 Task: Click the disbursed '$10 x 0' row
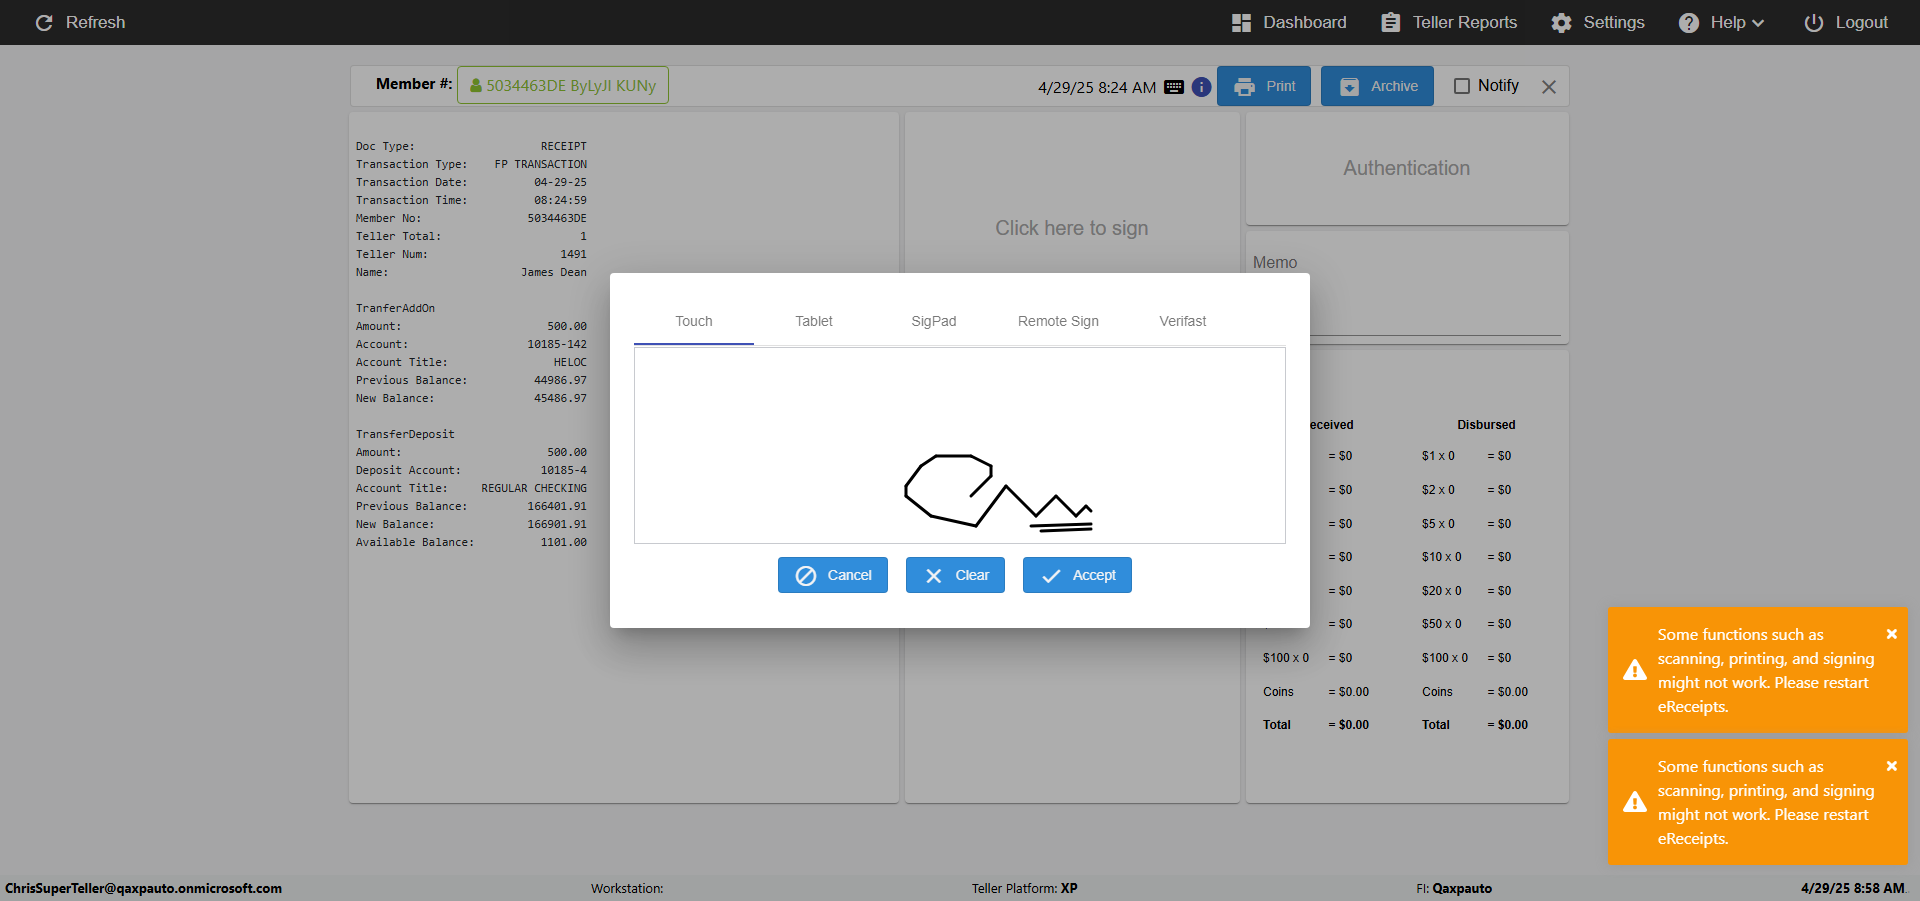pos(1466,557)
